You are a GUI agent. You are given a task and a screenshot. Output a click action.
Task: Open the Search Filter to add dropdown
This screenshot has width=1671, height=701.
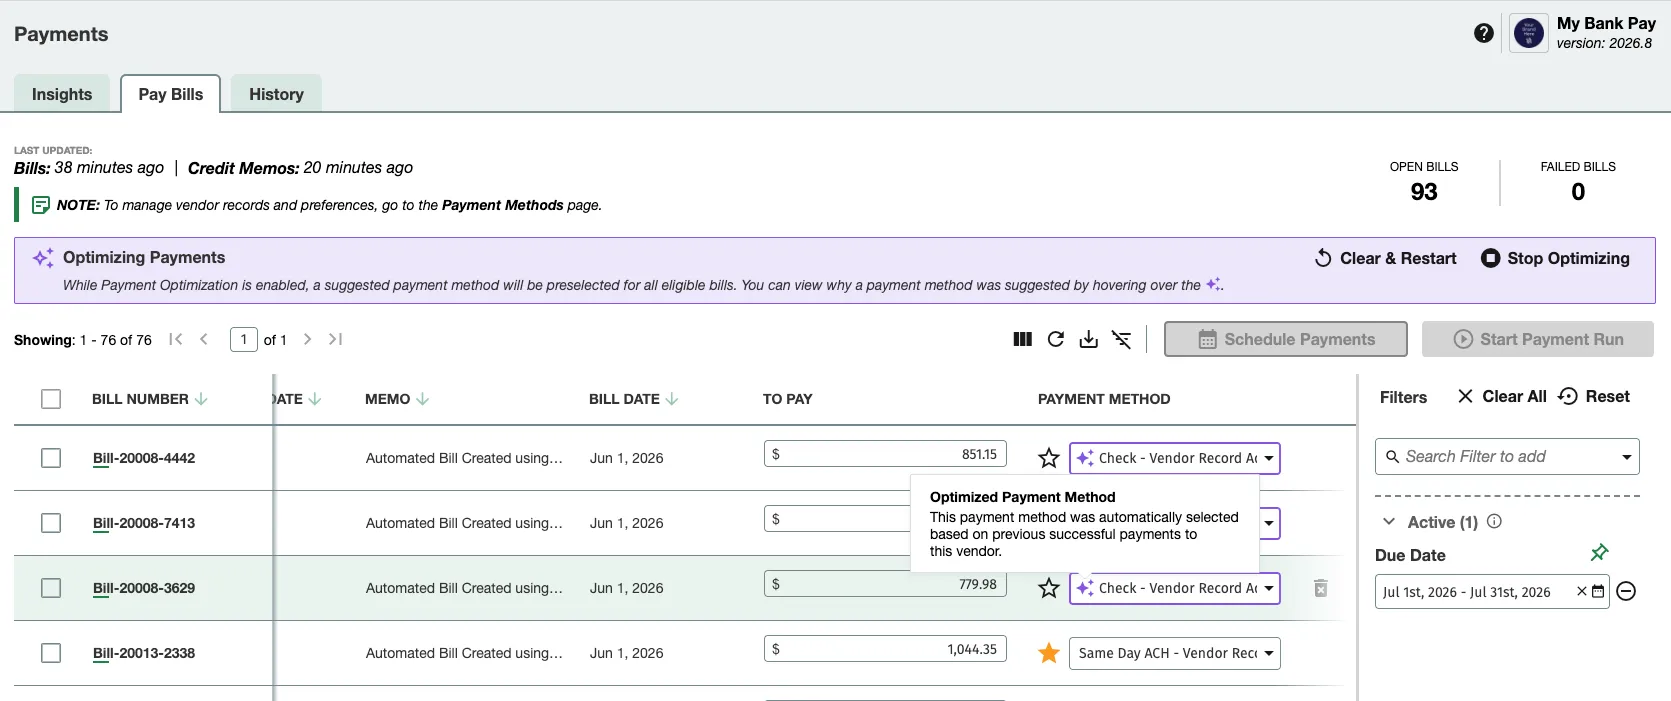pos(1508,457)
